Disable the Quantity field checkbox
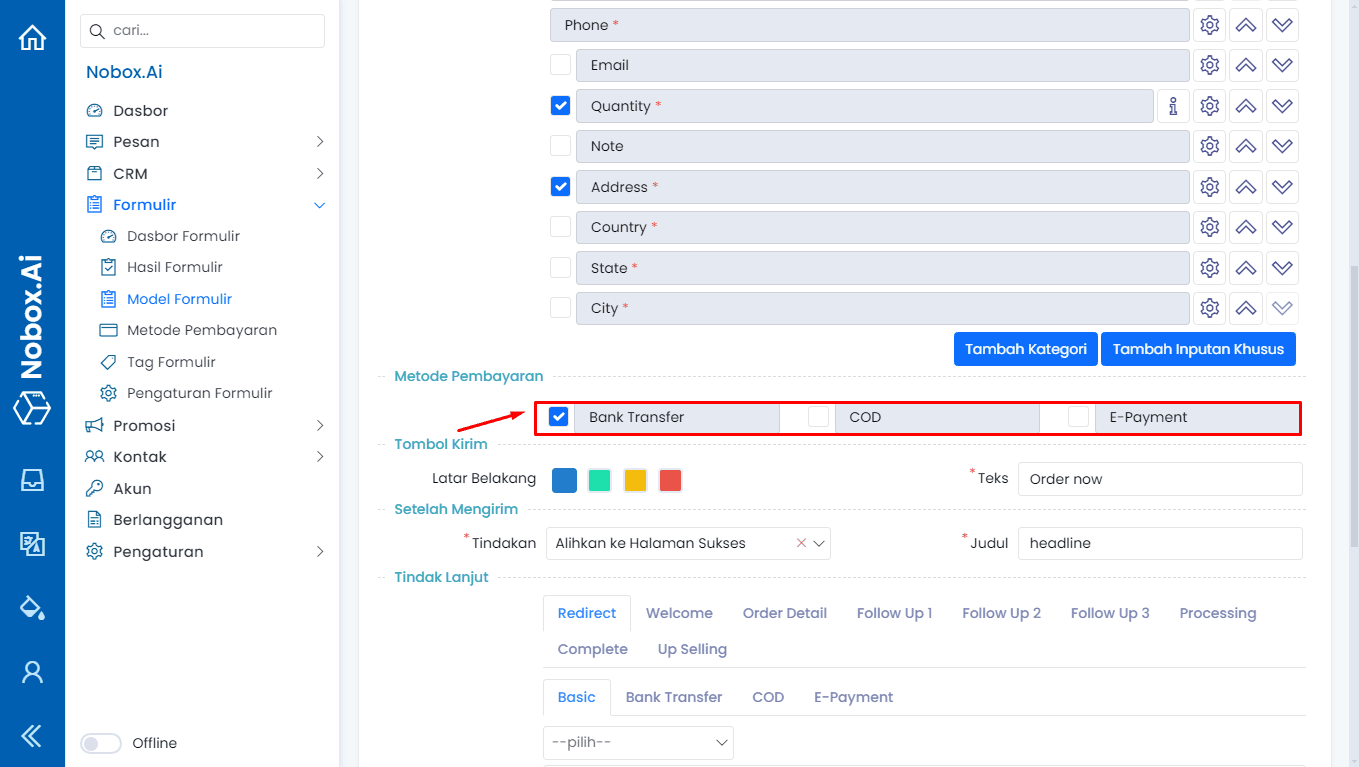This screenshot has height=767, width=1359. [x=560, y=105]
